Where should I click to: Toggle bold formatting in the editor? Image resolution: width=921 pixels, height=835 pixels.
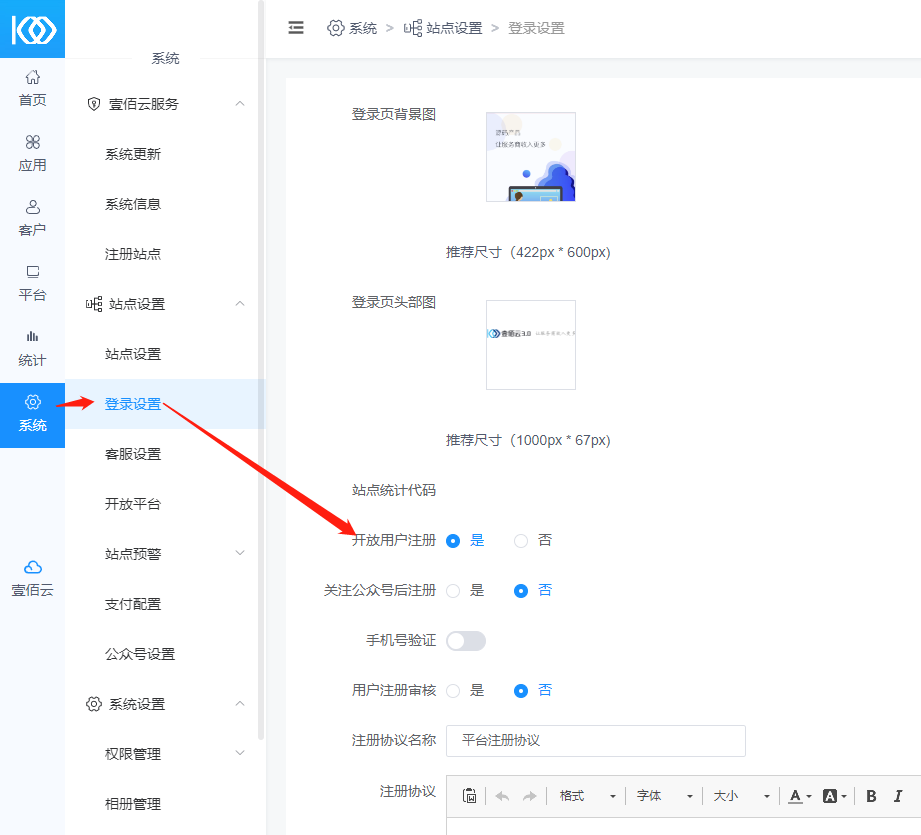click(871, 796)
